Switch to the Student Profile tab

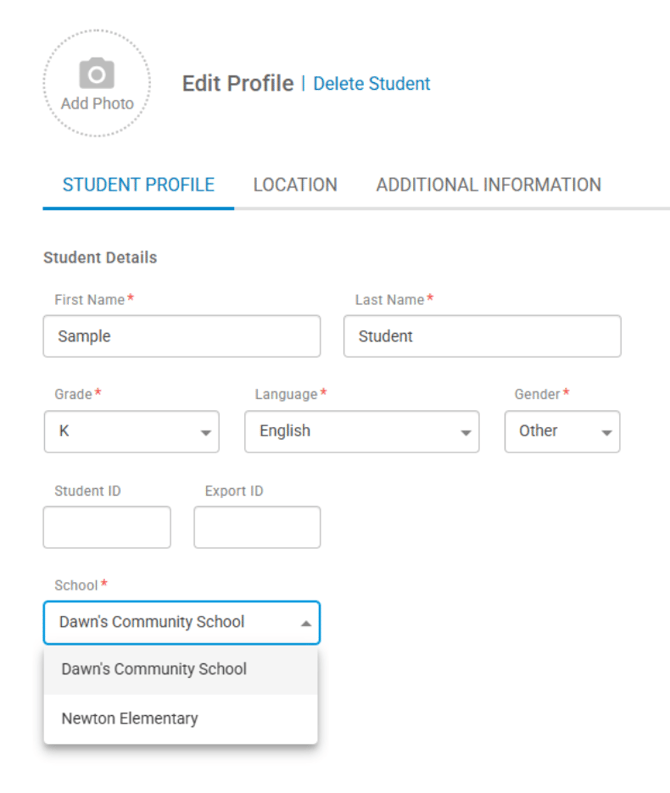pyautogui.click(x=138, y=185)
